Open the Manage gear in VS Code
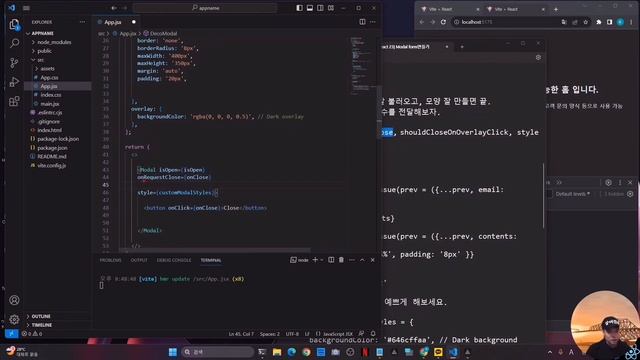640x360 pixels. pos(14,319)
